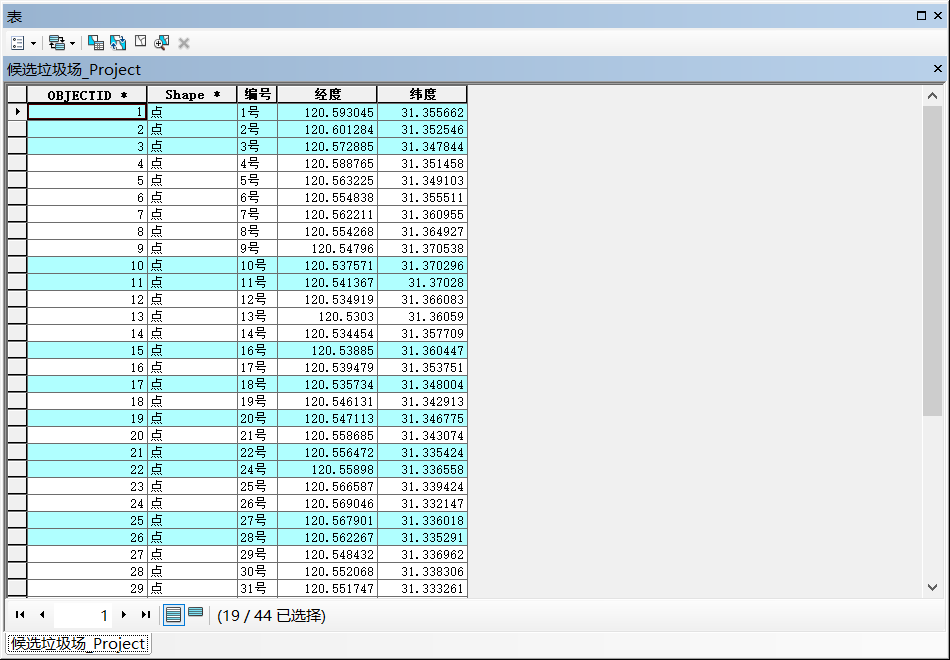Select the 候选垃圾场_Project bottom tab
The image size is (950, 660).
[x=78, y=644]
